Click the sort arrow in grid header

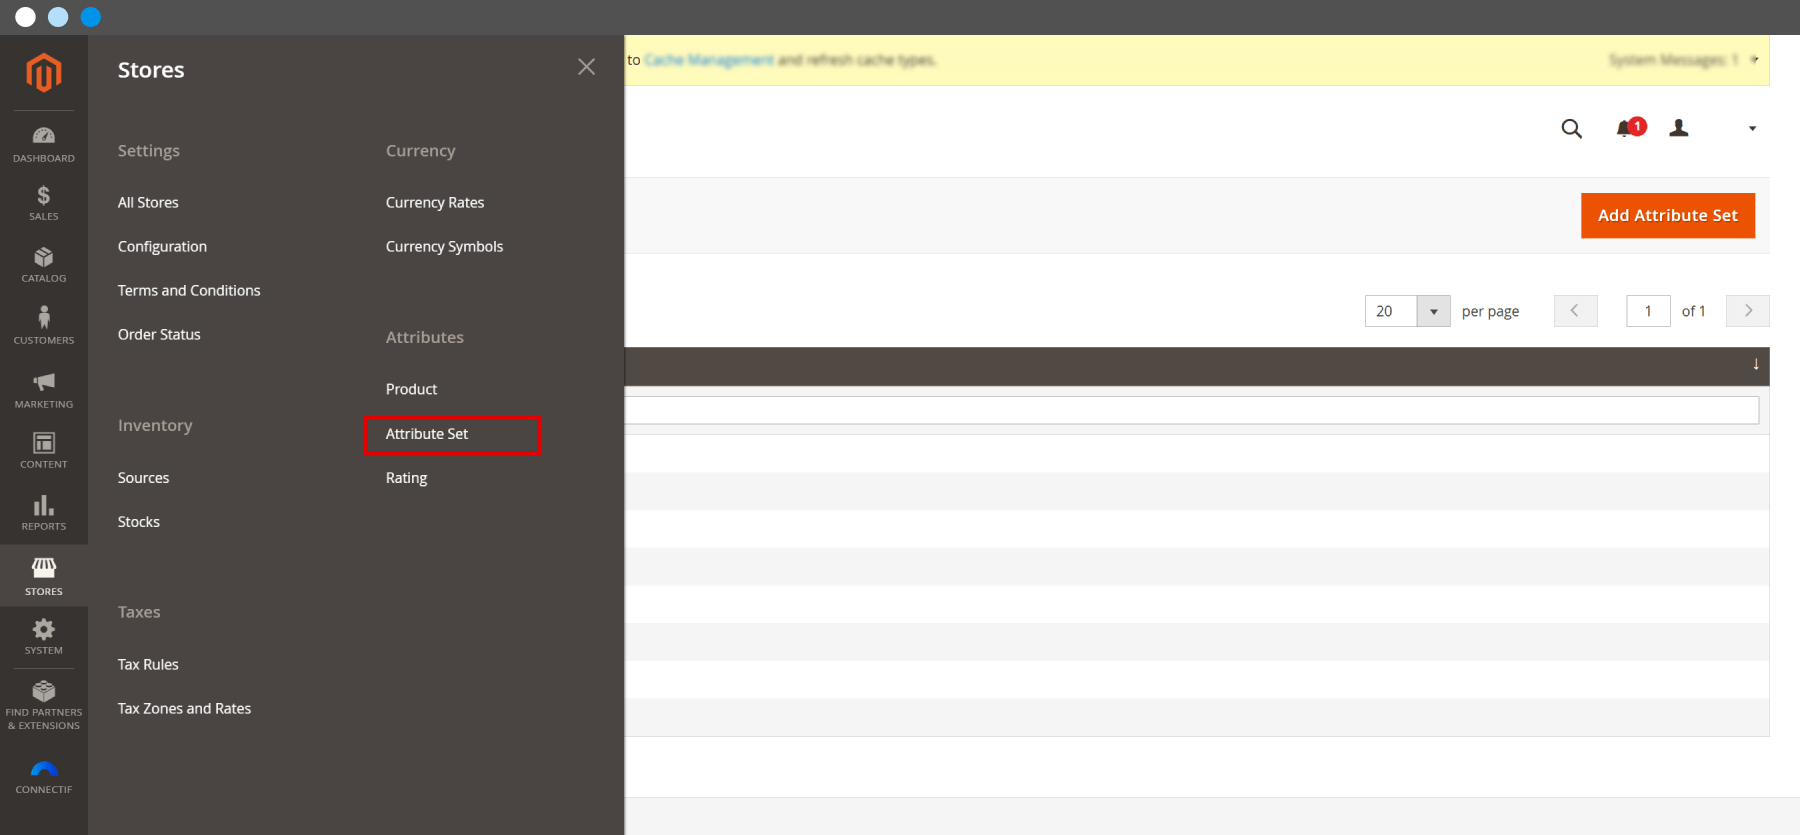(1756, 364)
